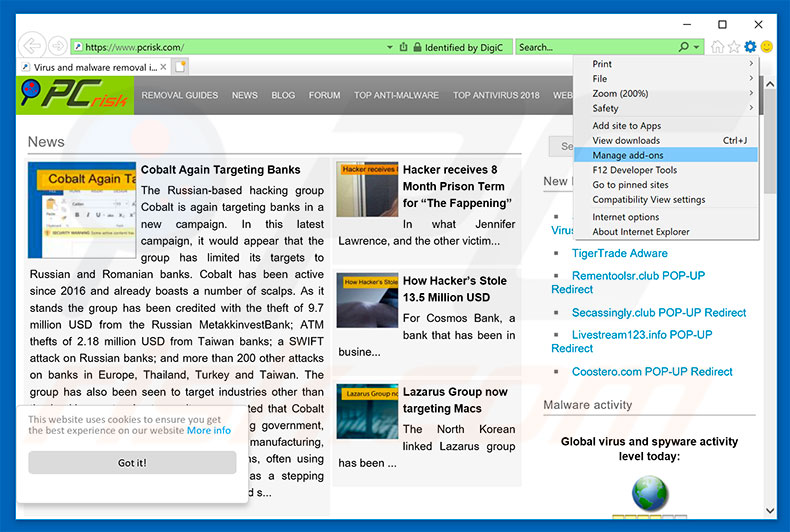Open the address bar dropdown arrow

389,47
